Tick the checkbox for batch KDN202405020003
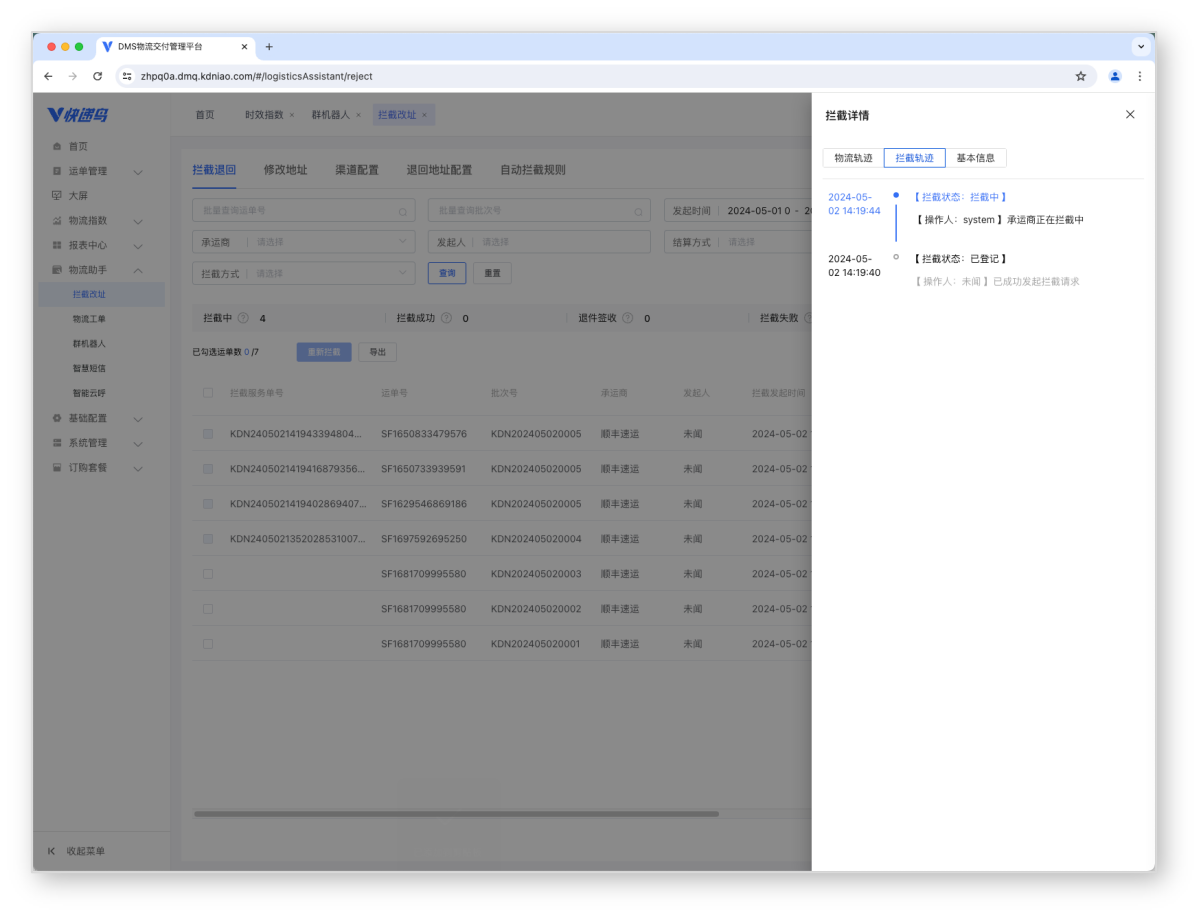The image size is (1201, 917). 208,574
